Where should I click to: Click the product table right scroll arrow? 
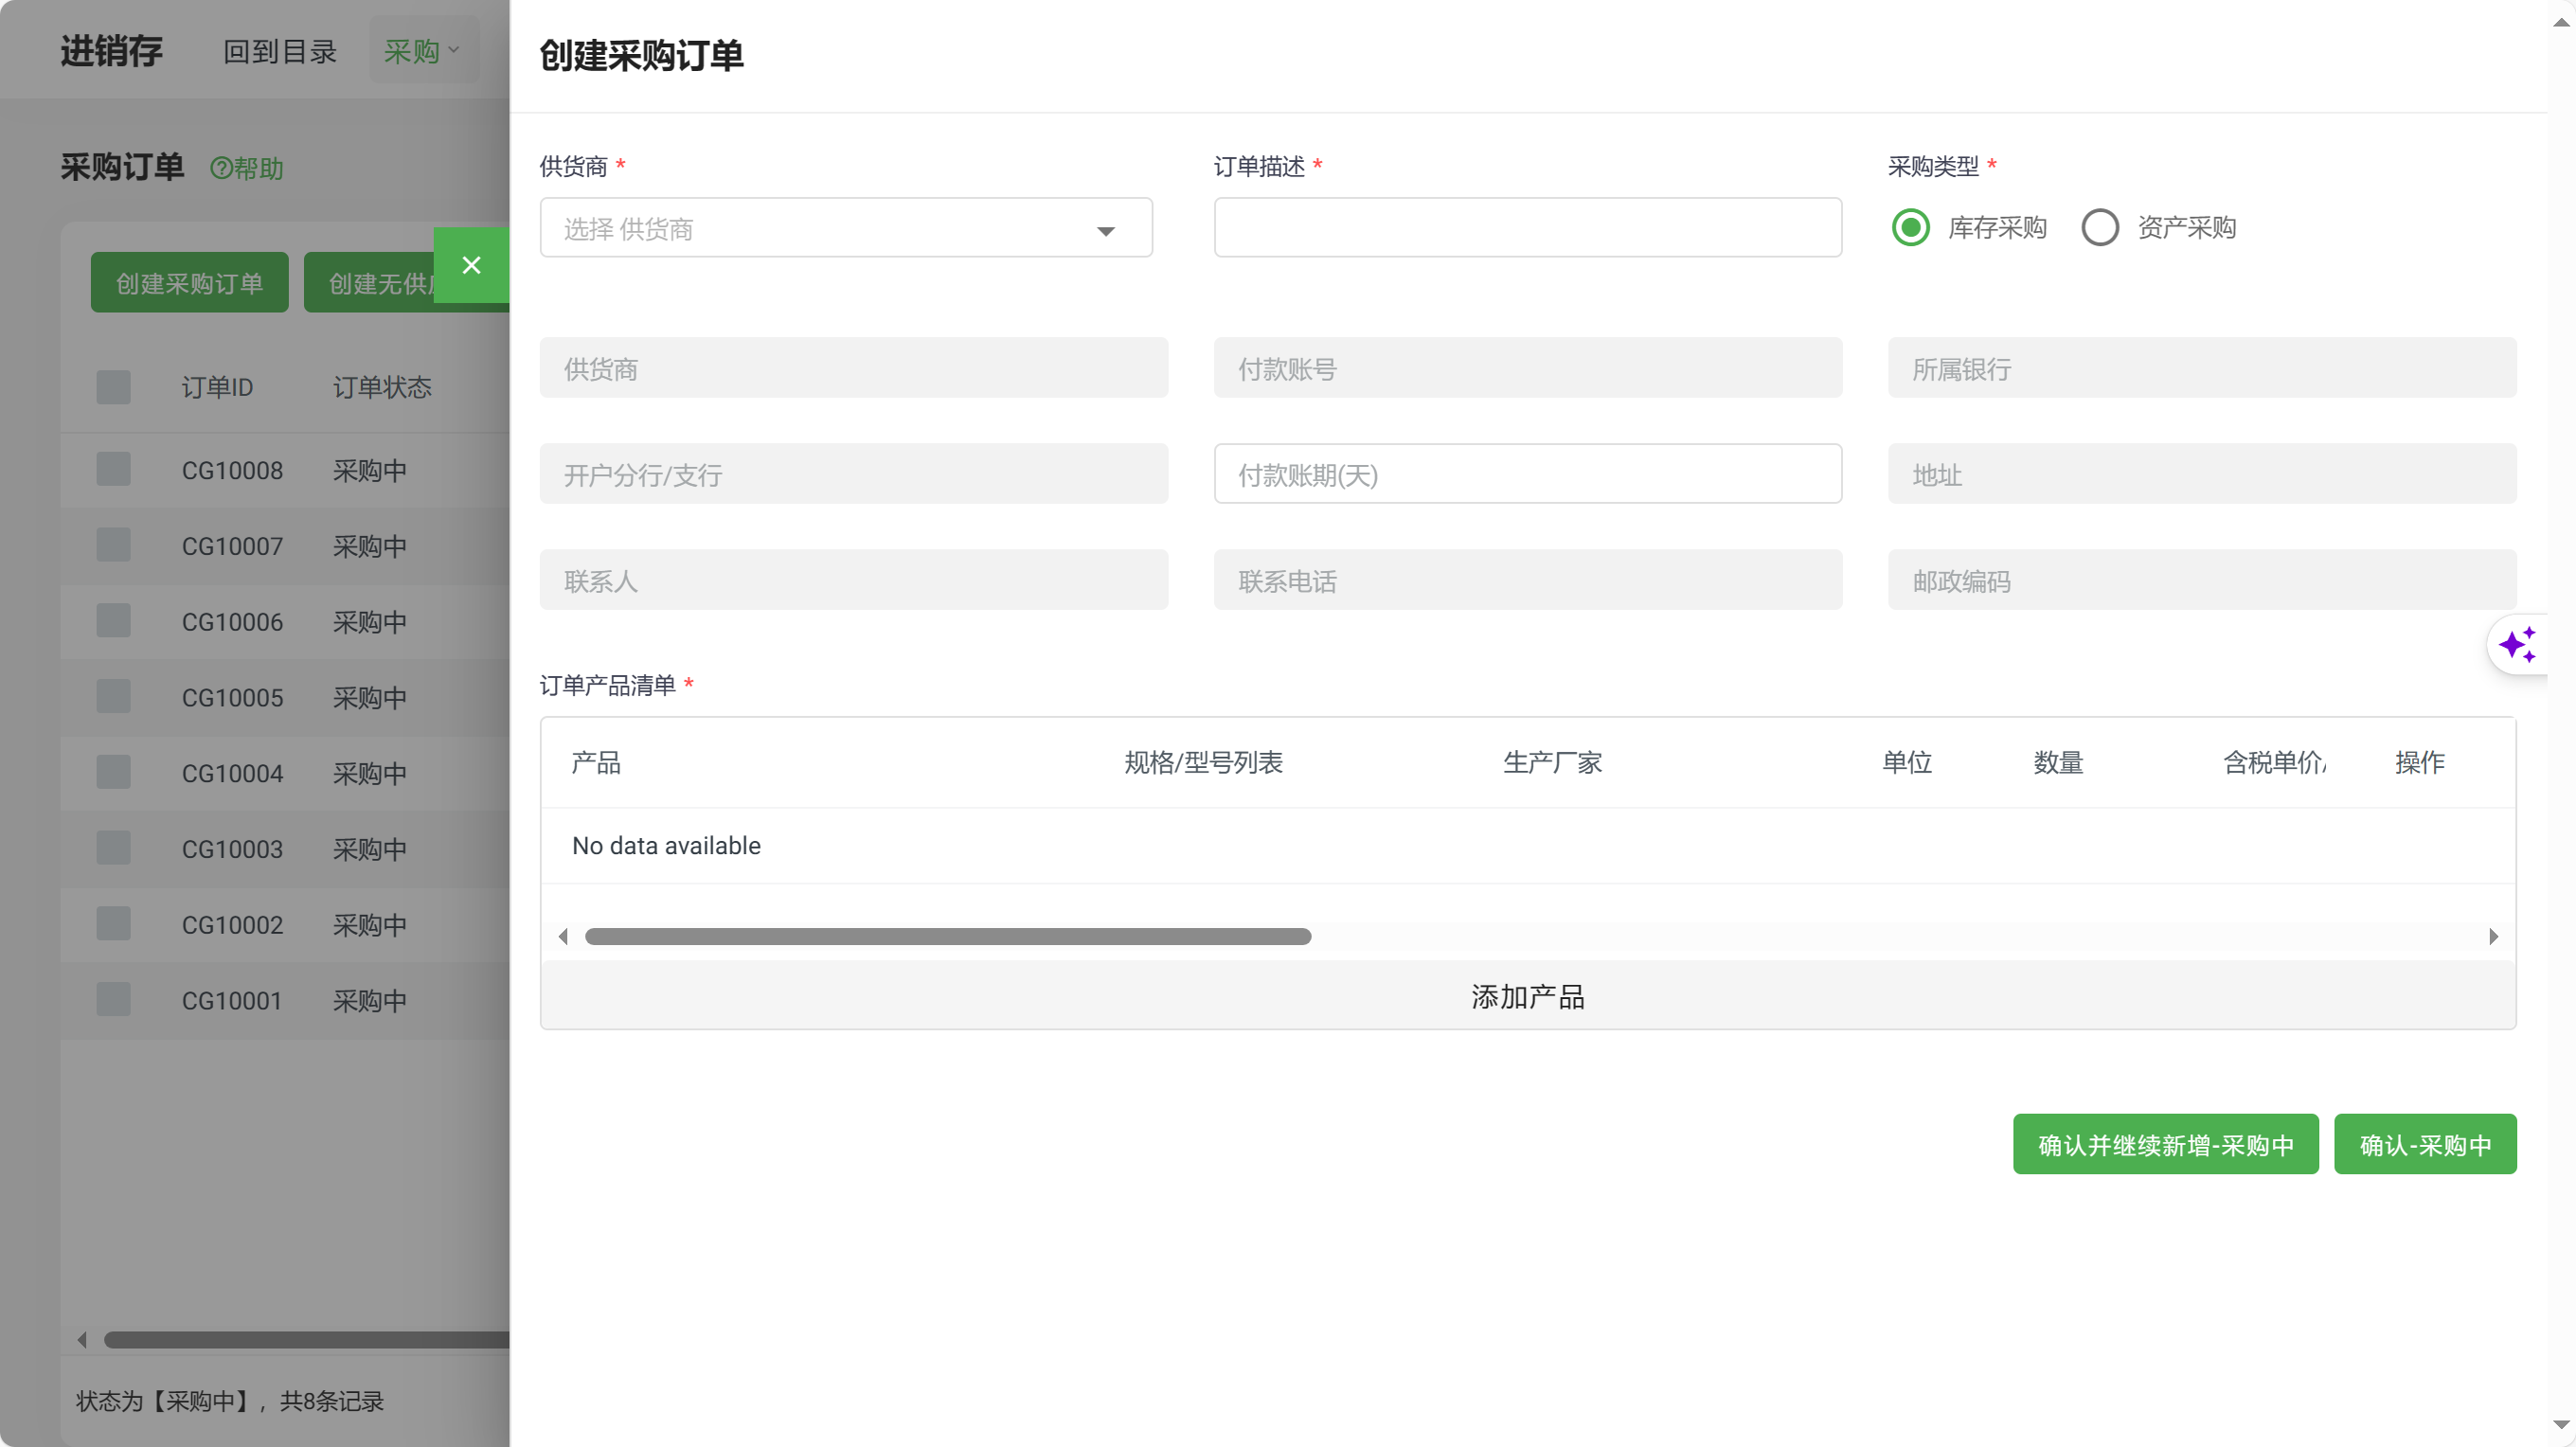pyautogui.click(x=2493, y=936)
